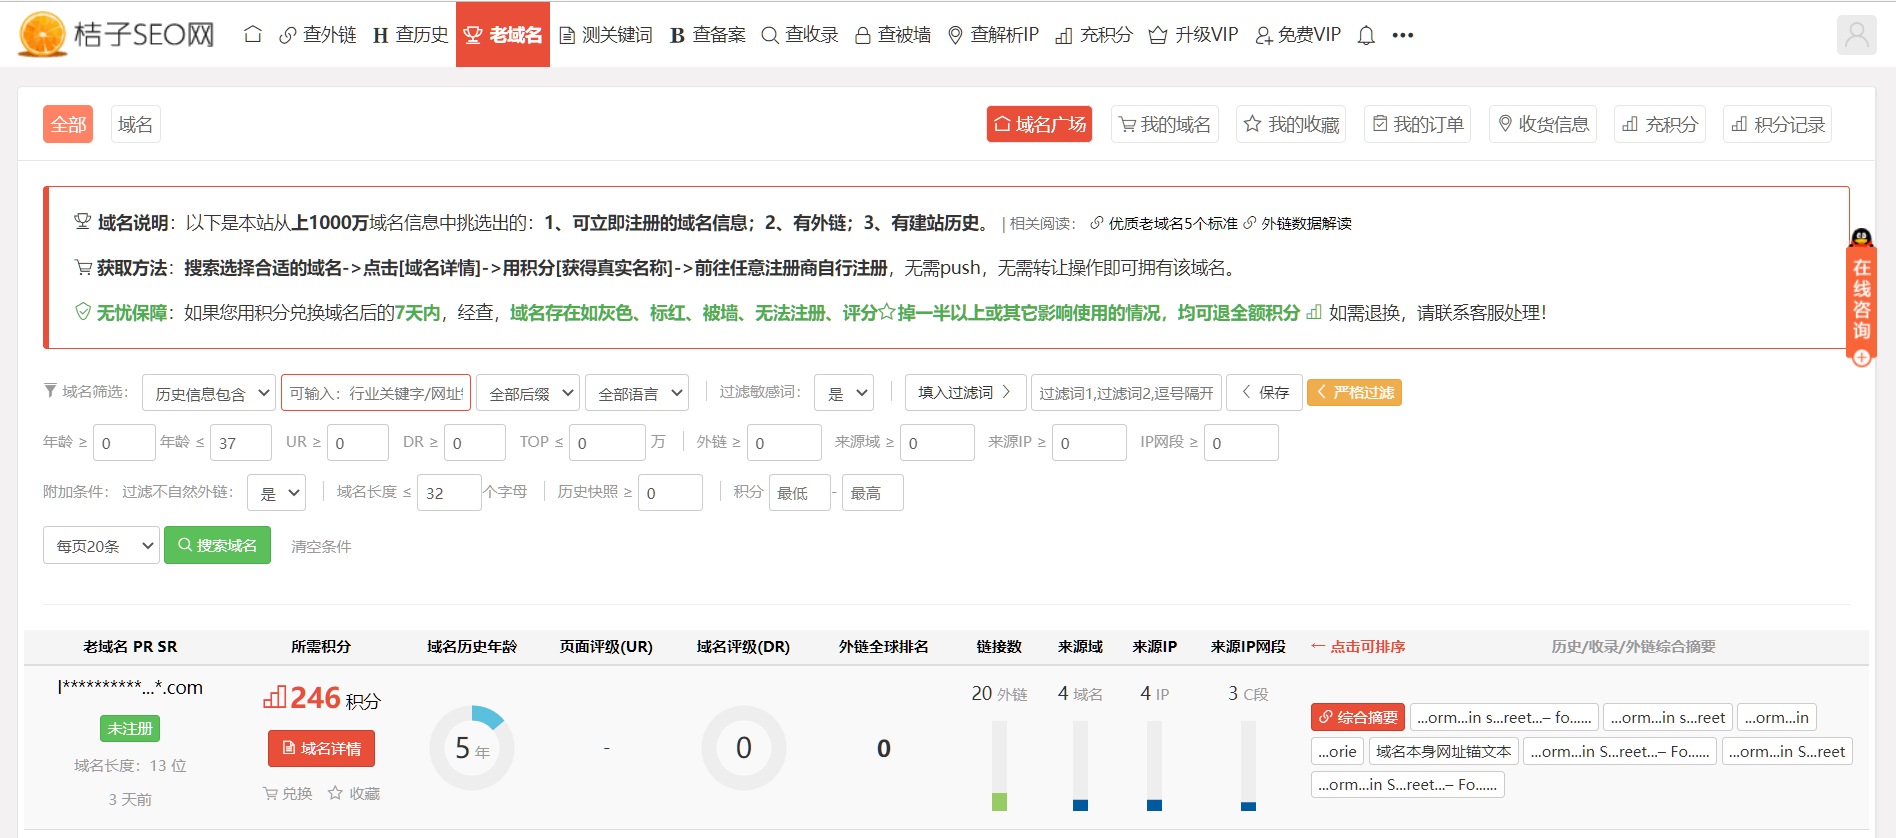The height and width of the screenshot is (838, 1896).
Task: Click the 来源IP ≥ input field
Action: [1089, 443]
